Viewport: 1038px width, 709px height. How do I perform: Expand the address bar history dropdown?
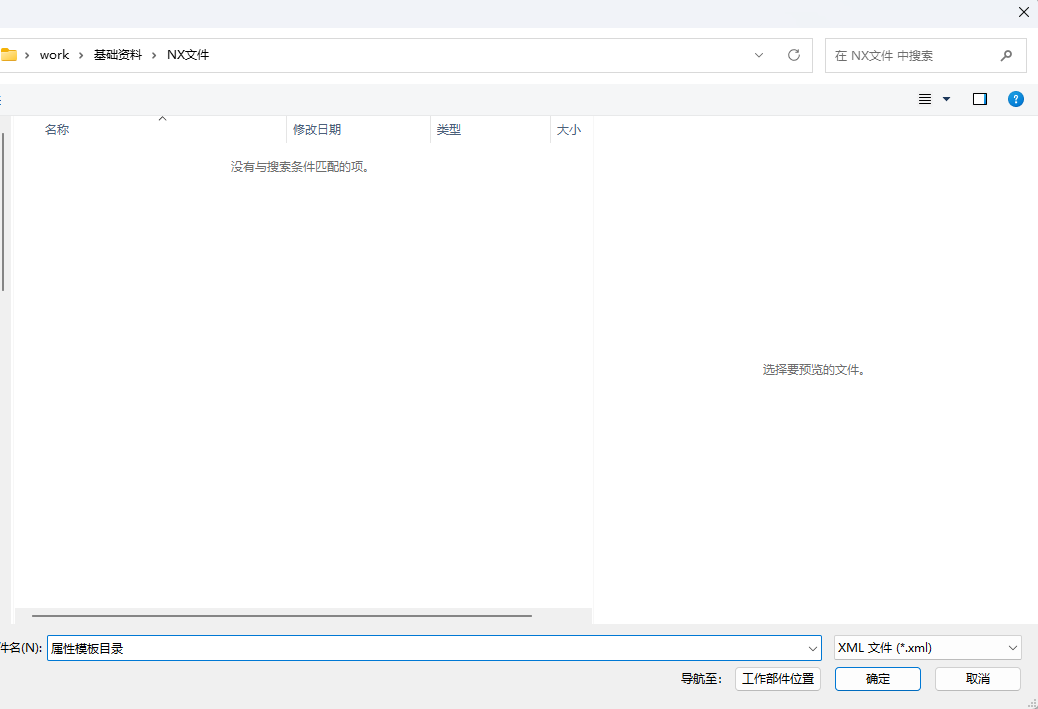(759, 55)
